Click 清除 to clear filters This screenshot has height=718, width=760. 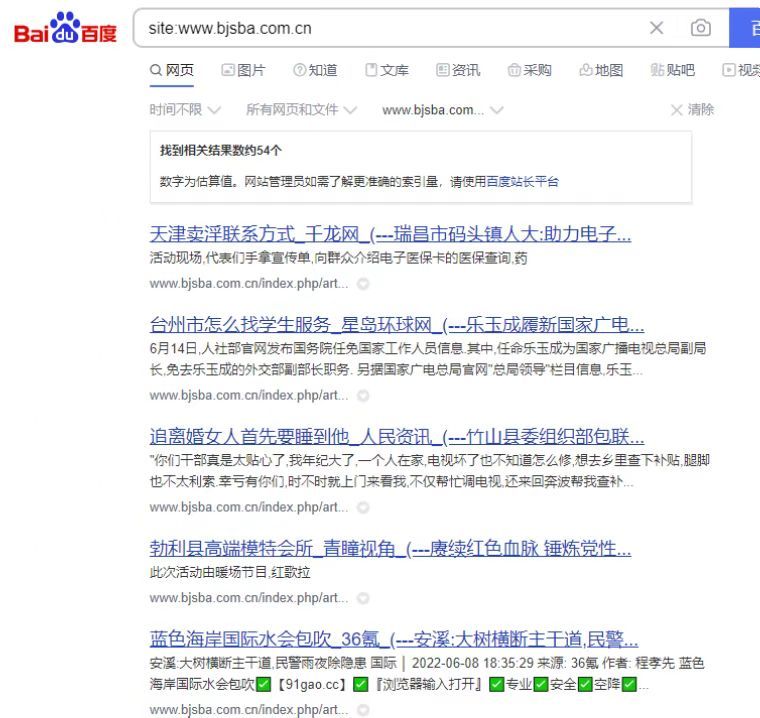click(692, 109)
